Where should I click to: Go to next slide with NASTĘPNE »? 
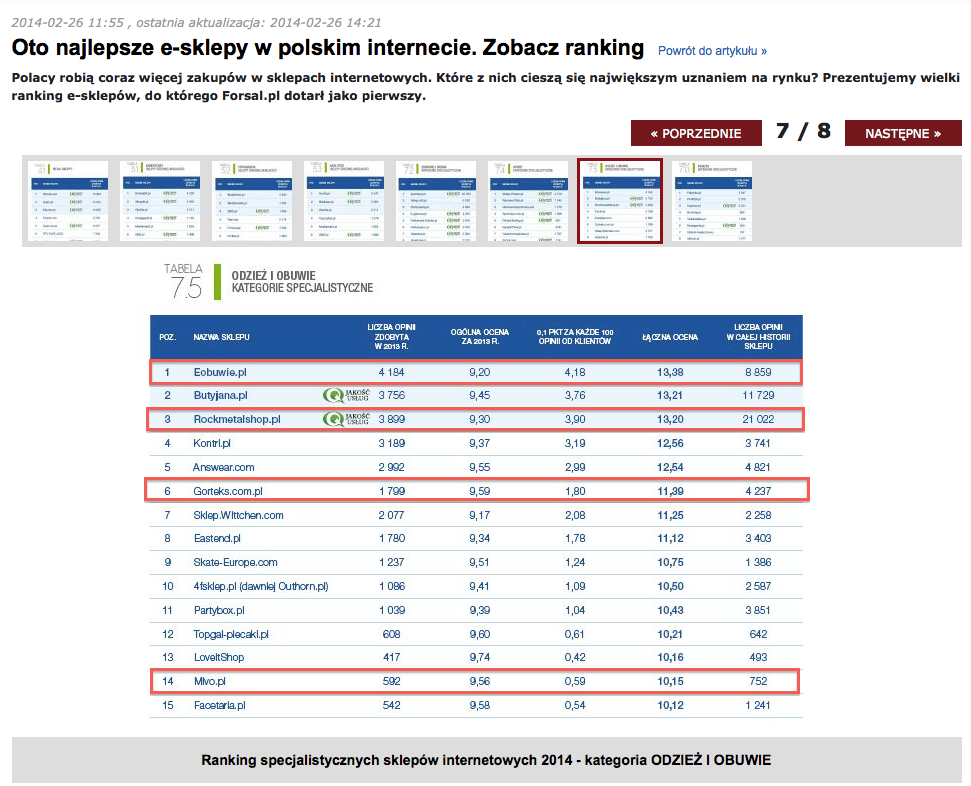click(x=903, y=133)
